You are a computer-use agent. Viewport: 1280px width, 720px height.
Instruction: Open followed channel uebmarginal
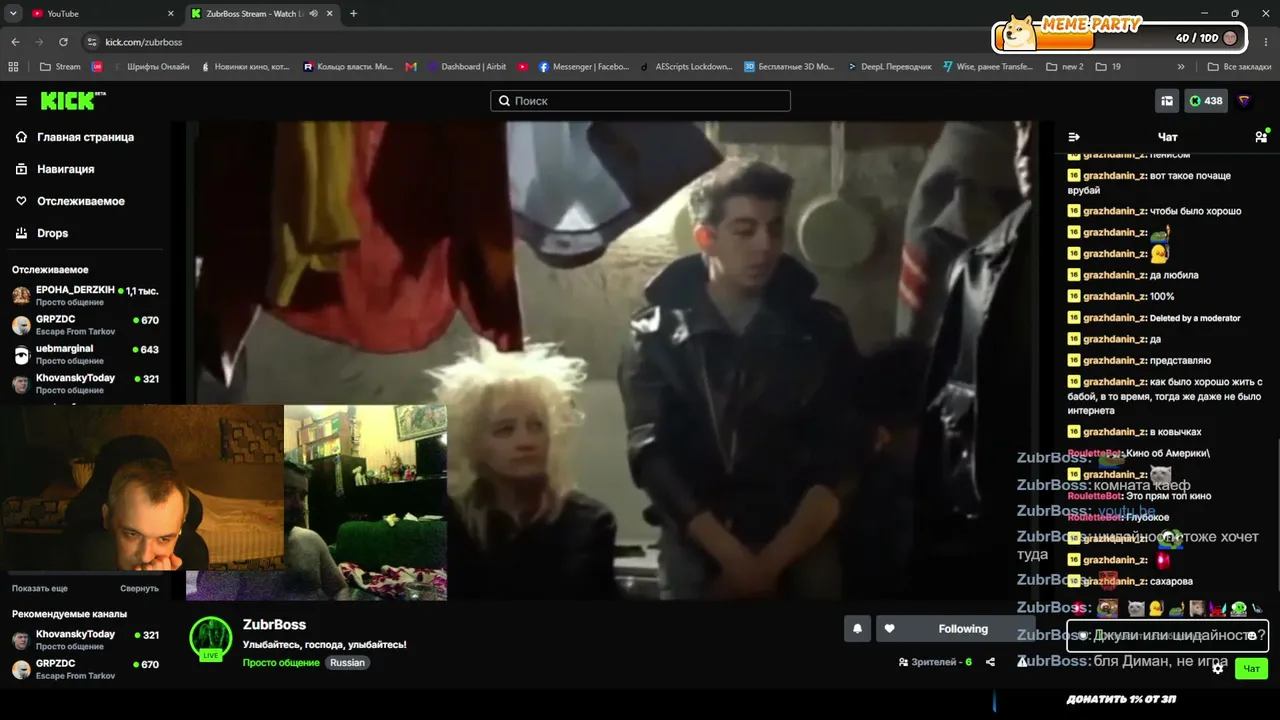coord(85,354)
